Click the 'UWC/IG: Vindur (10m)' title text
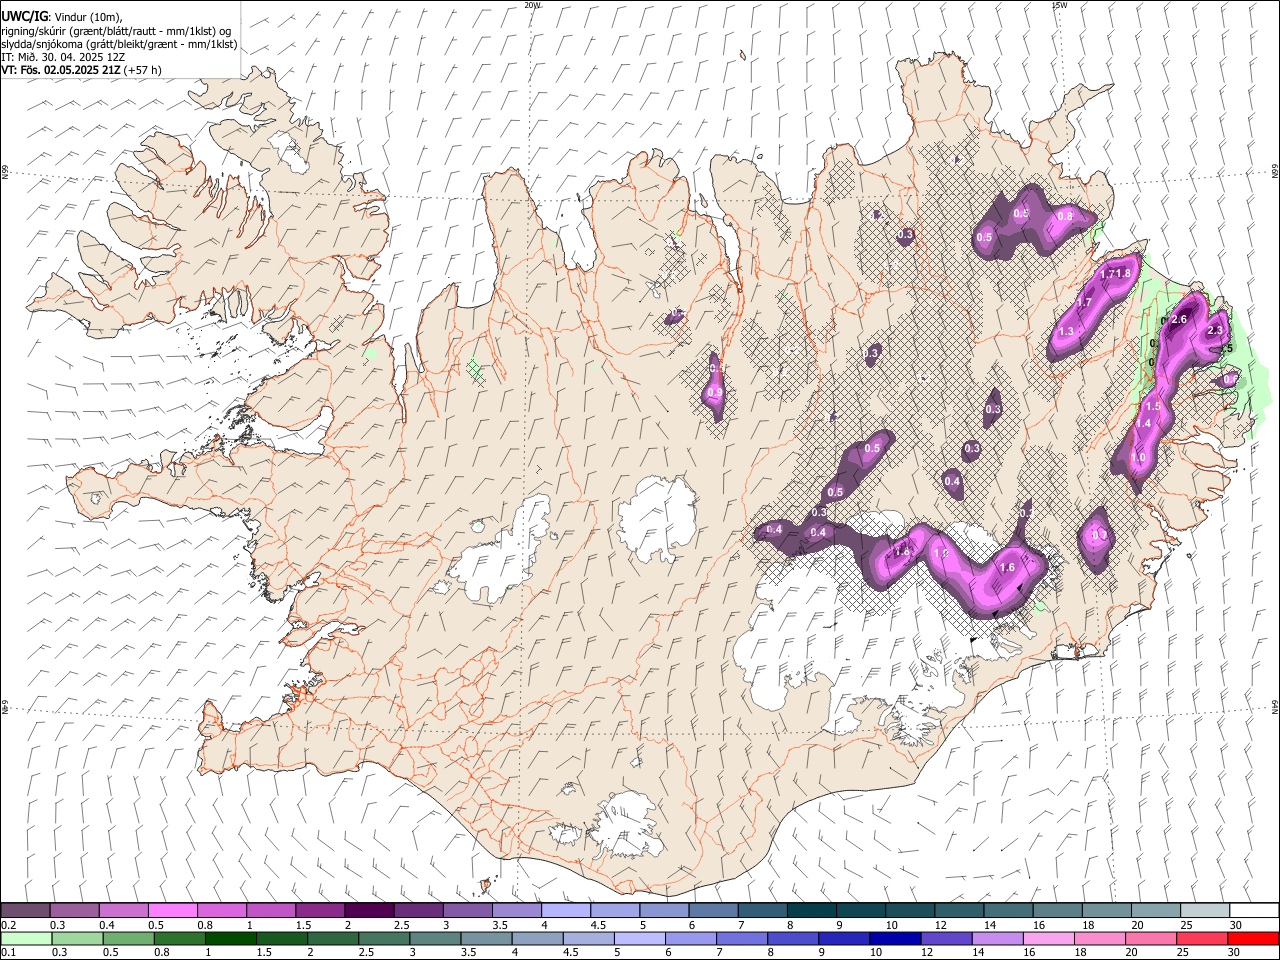Viewport: 1280px width, 960px height. pos(62,15)
